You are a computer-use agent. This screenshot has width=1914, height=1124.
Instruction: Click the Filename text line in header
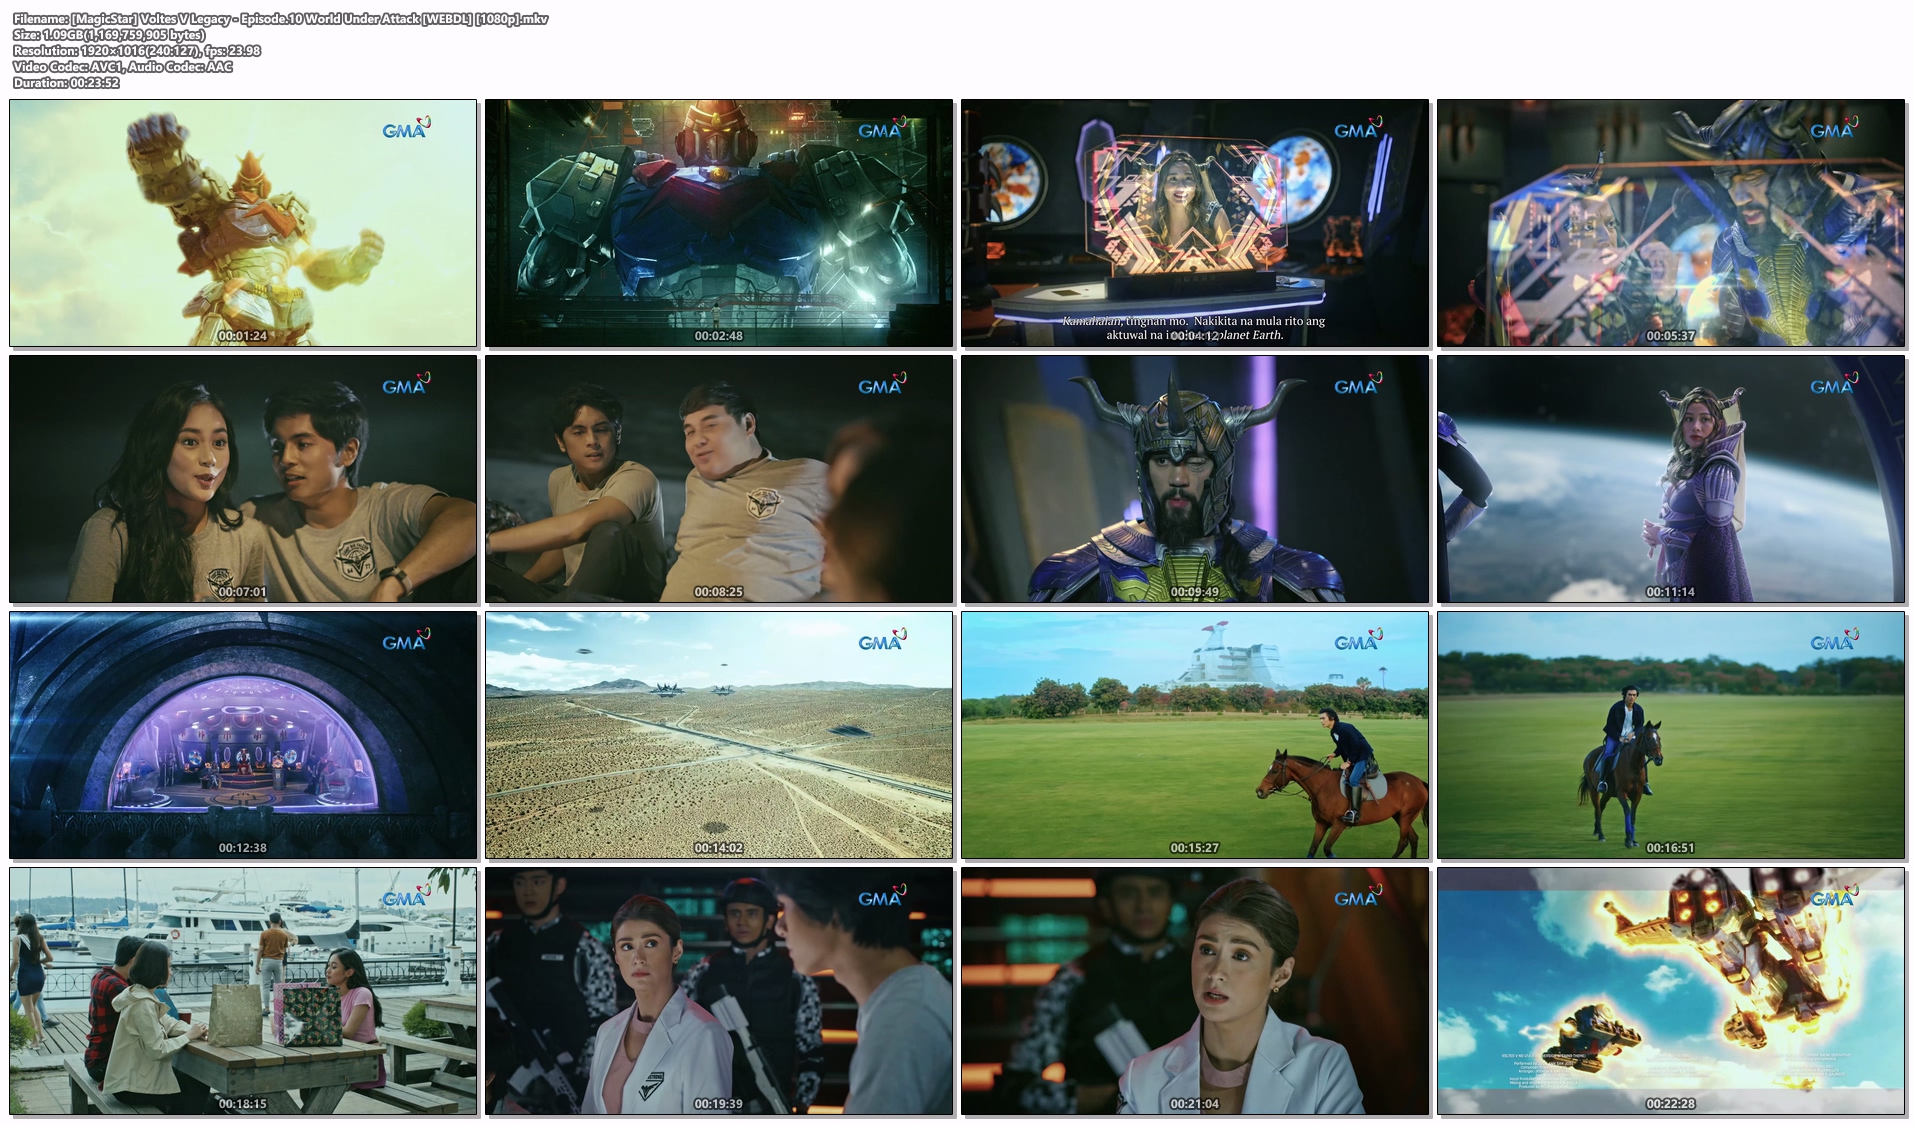(280, 19)
